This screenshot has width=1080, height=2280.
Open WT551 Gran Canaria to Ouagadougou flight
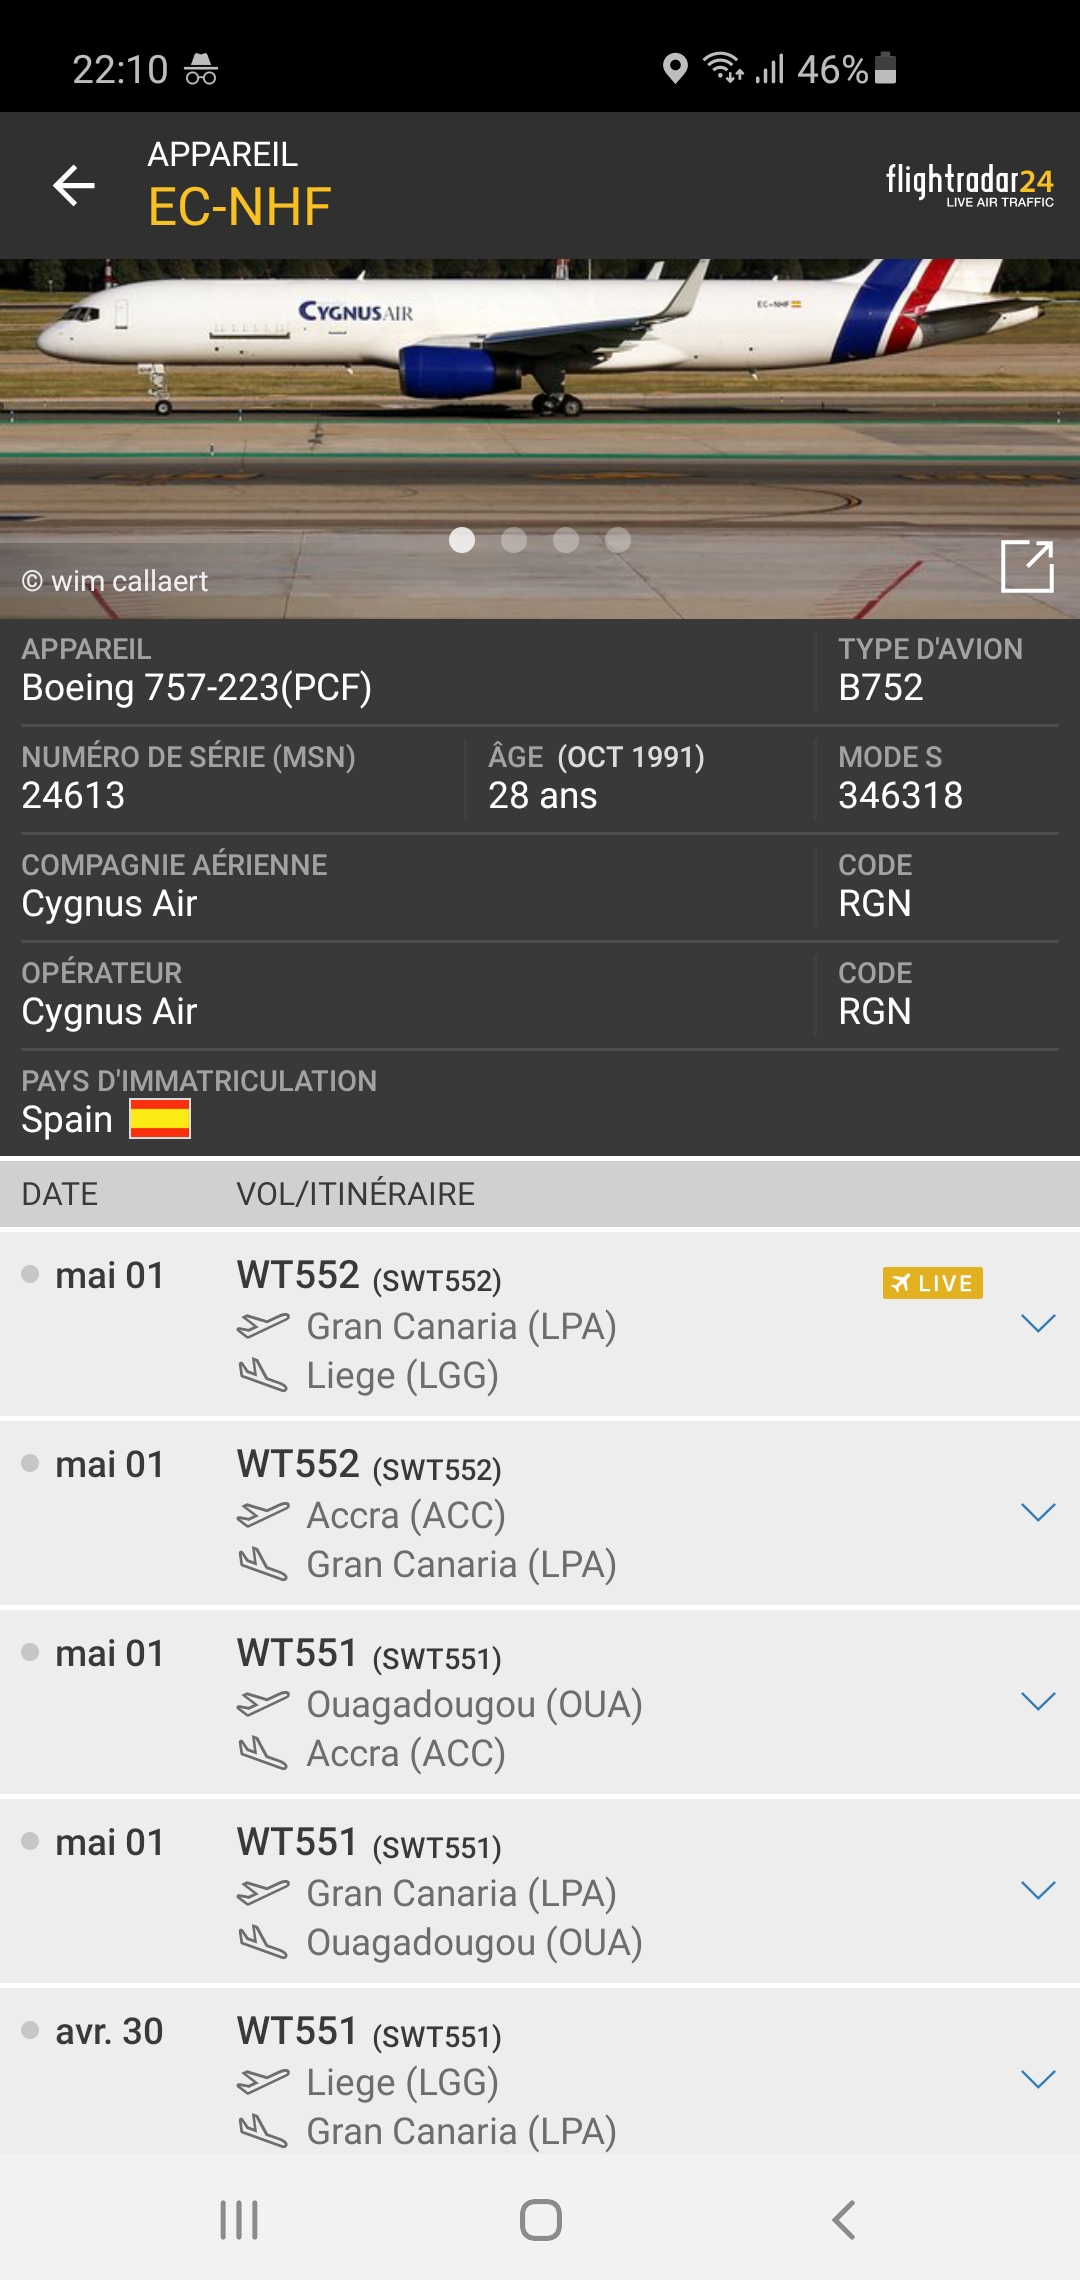(x=540, y=1892)
